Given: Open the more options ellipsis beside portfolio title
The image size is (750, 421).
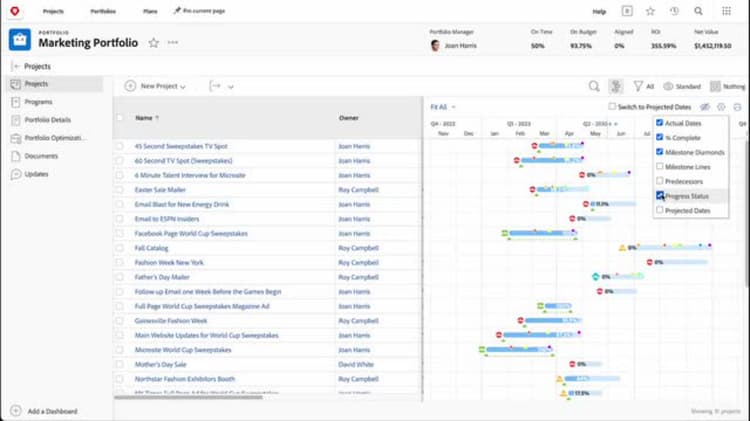Looking at the screenshot, I should click(x=173, y=43).
